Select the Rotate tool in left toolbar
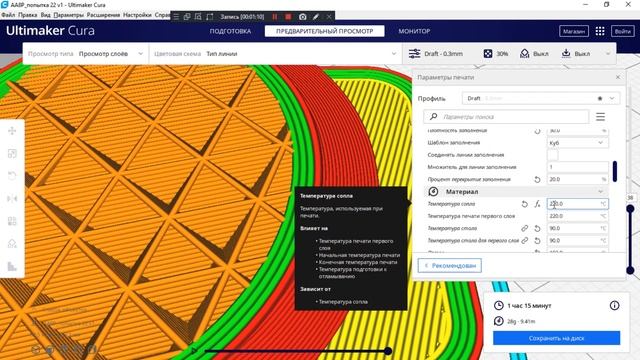Screen dimensions: 640x360 (x=12, y=176)
